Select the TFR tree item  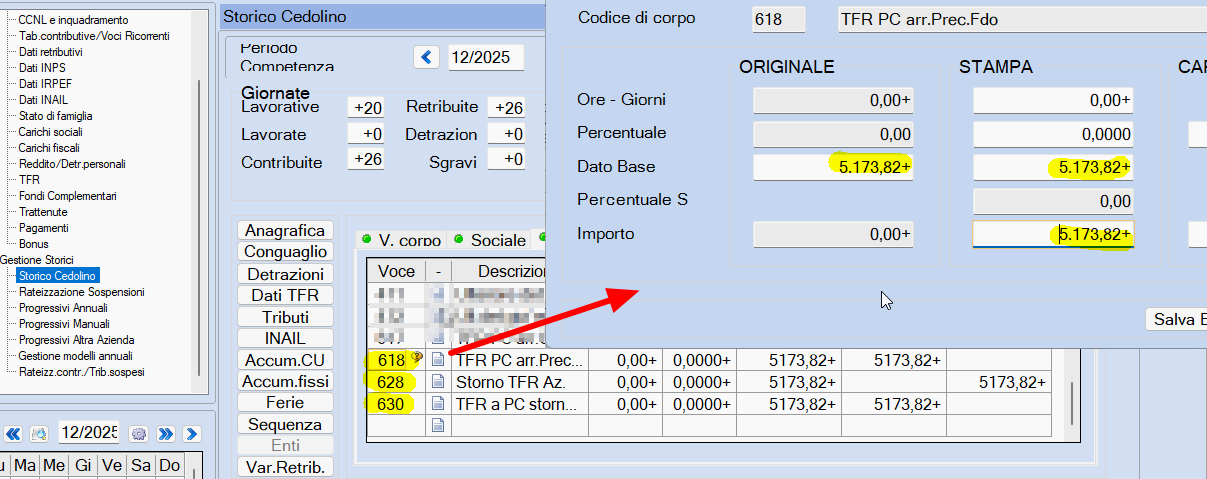pyautogui.click(x=29, y=180)
